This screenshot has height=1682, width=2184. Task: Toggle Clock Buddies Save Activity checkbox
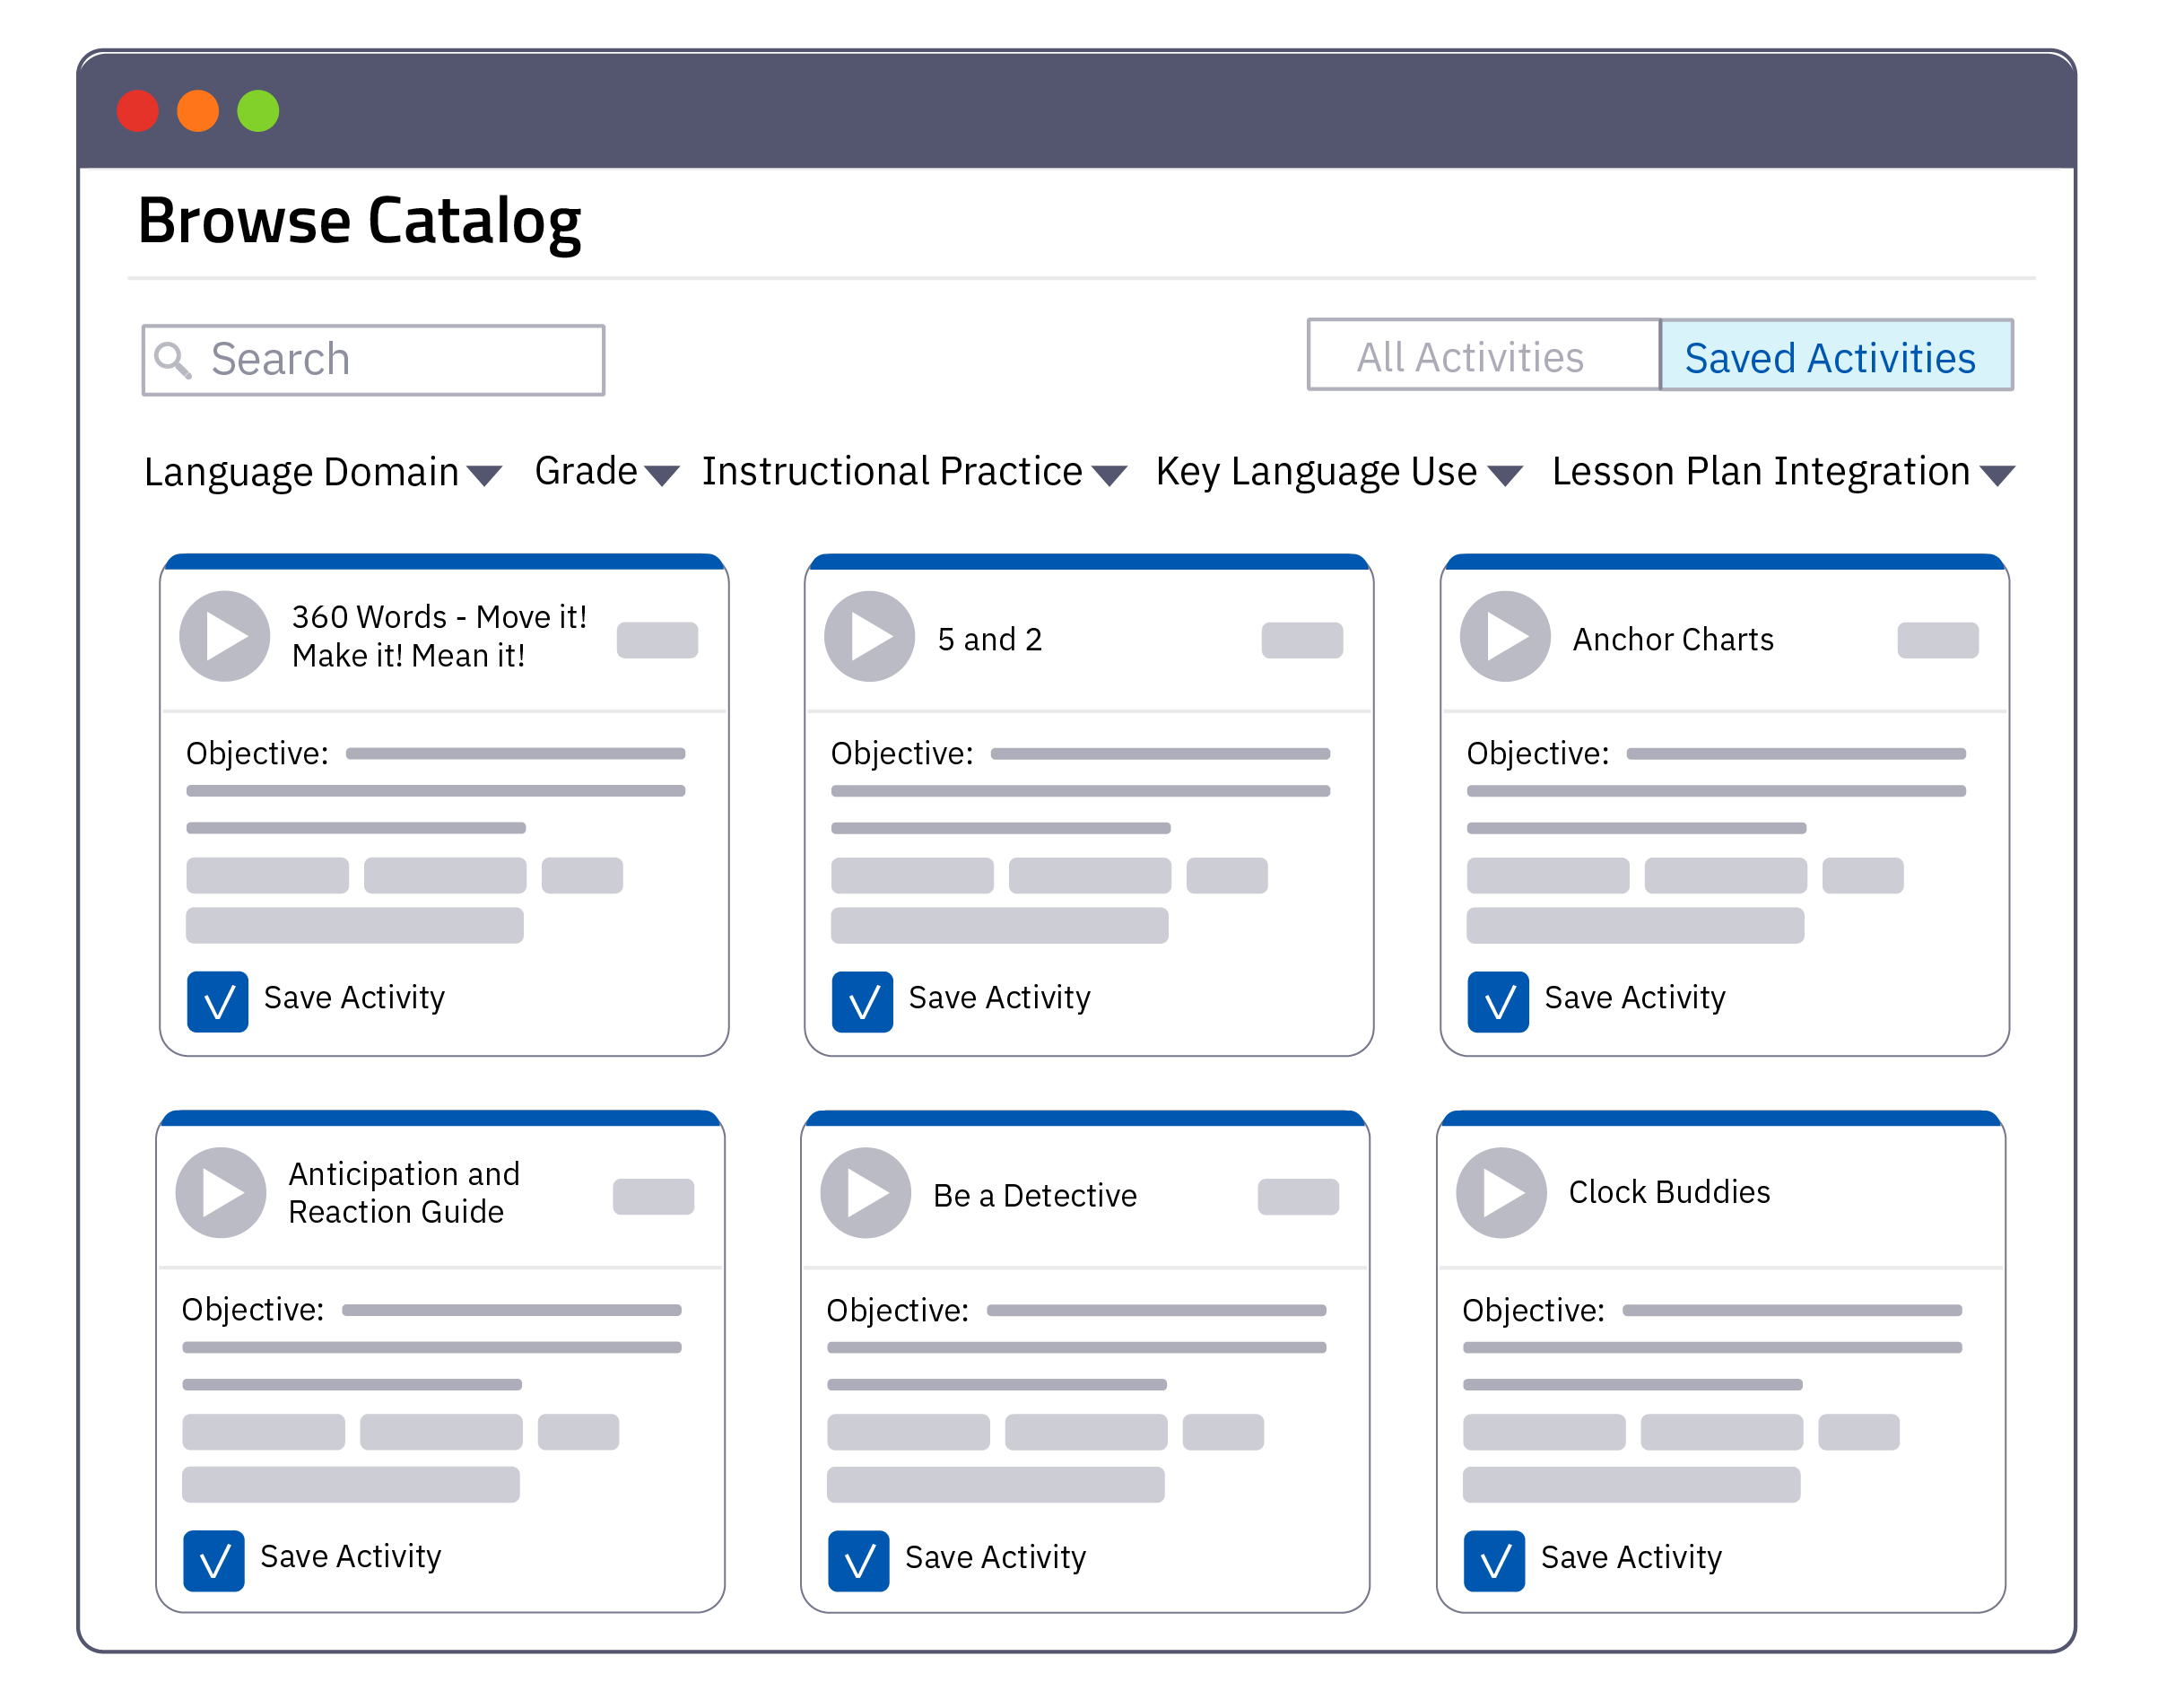click(x=1495, y=1561)
